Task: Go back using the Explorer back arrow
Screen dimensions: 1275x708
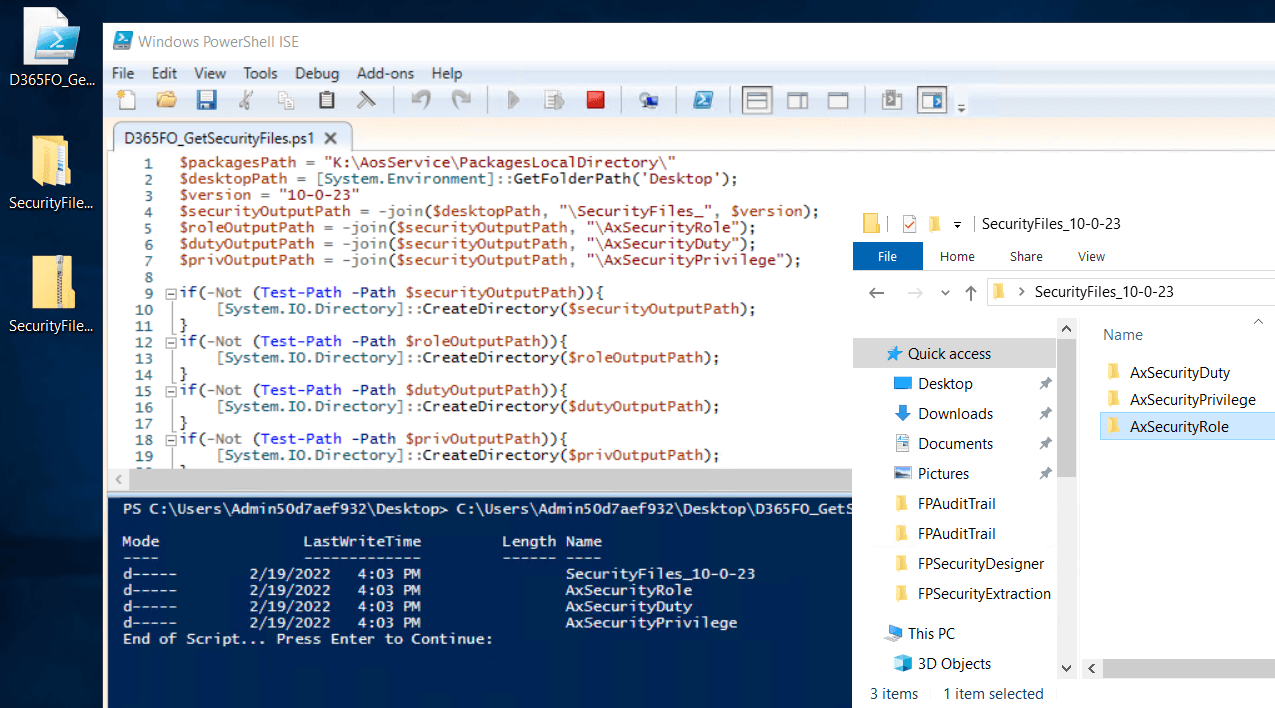Action: [877, 293]
